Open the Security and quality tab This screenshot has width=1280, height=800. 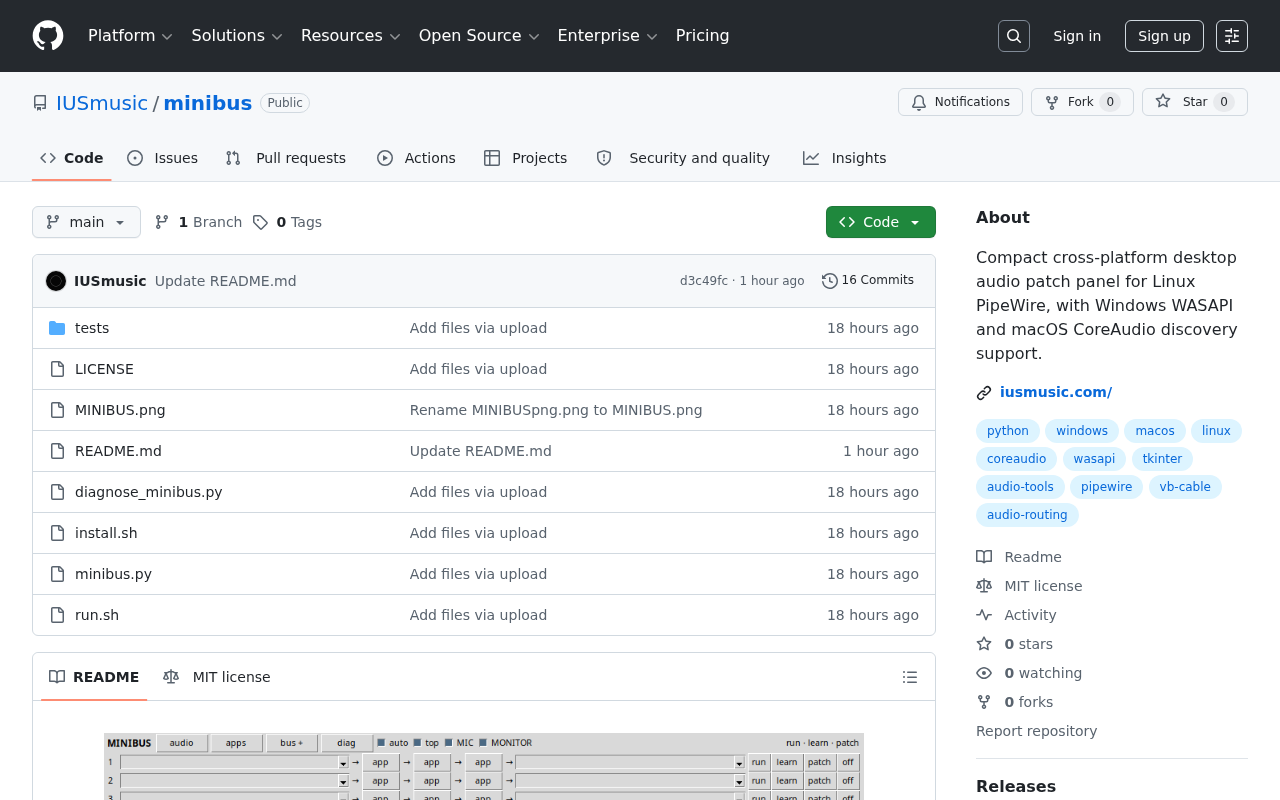(683, 158)
